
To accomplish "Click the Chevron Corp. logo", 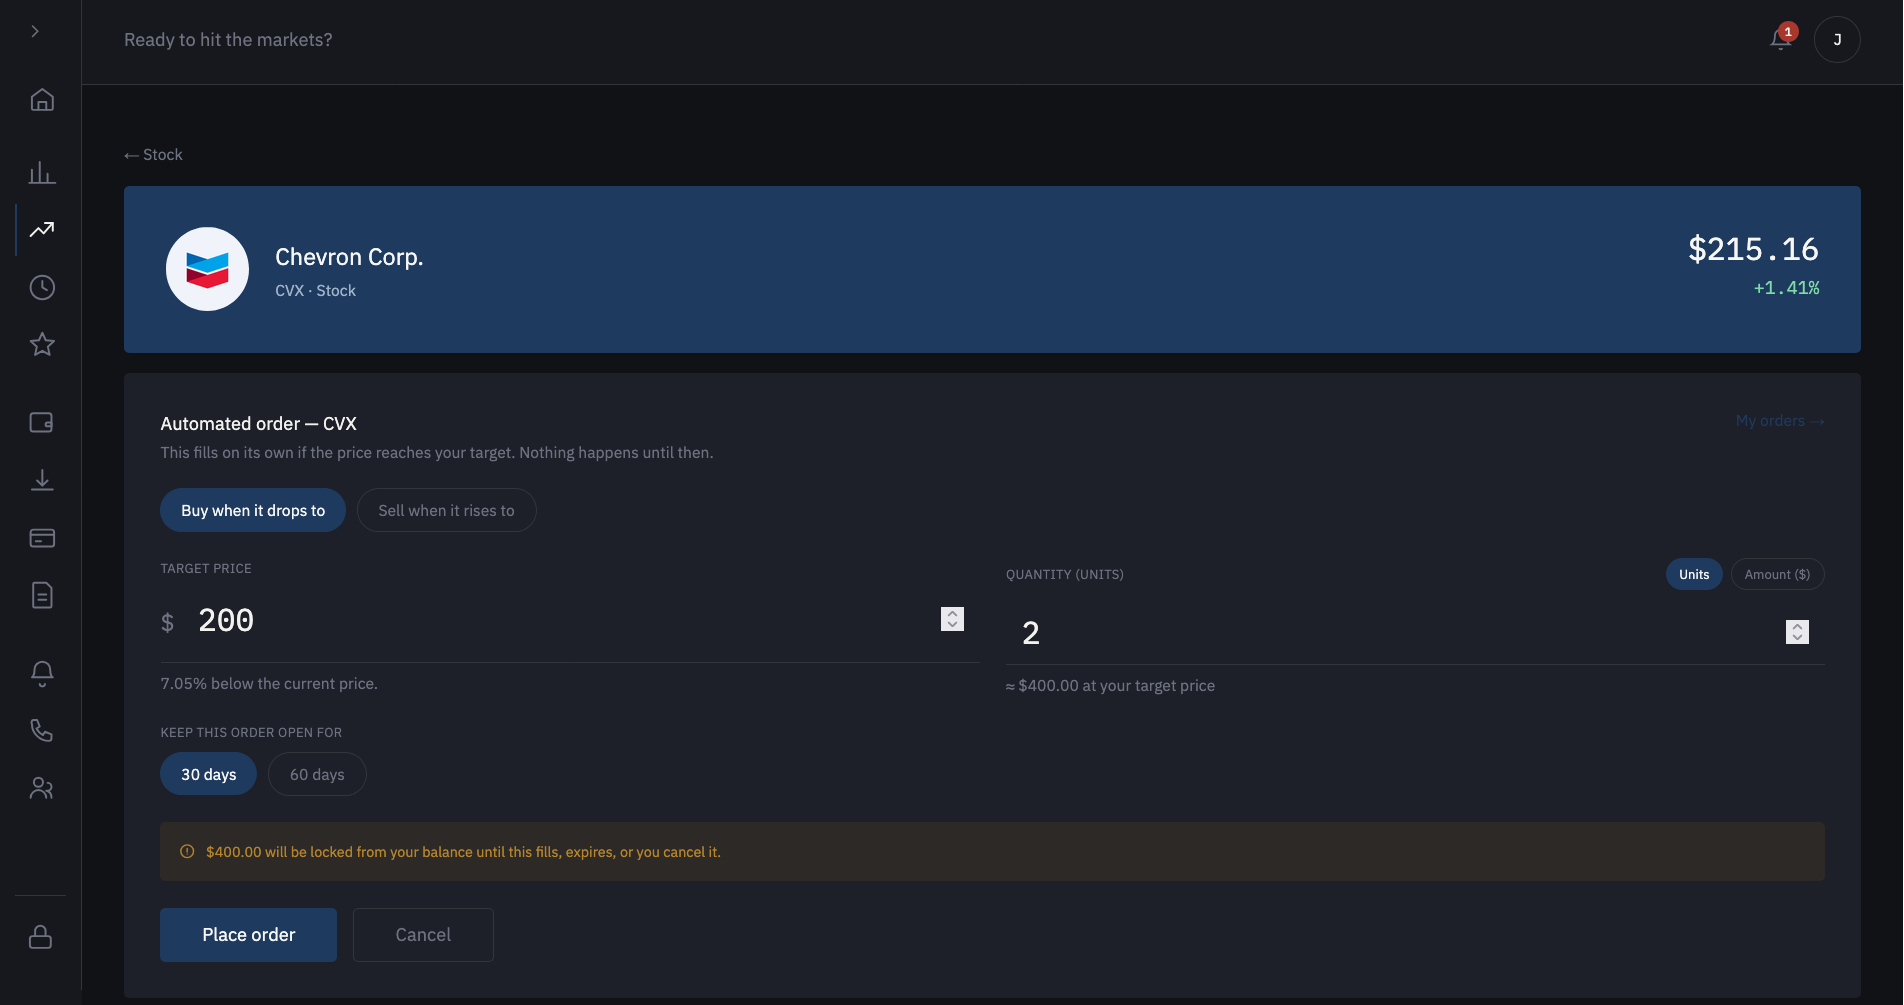I will (x=207, y=269).
